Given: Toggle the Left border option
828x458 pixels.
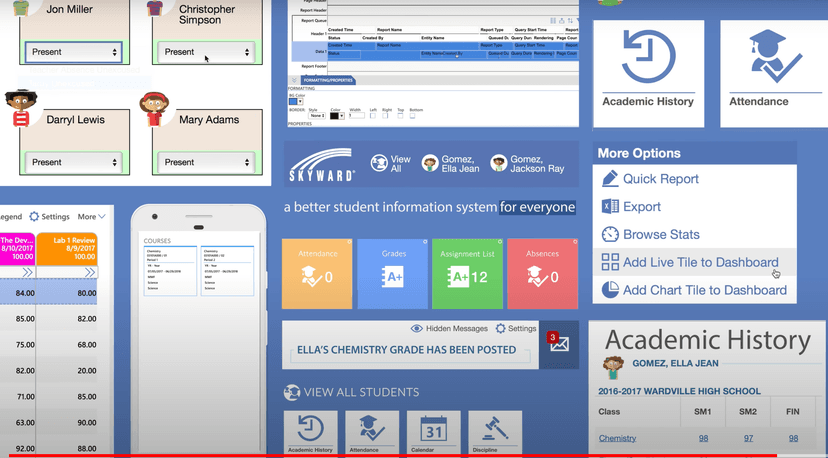Looking at the screenshot, I should tap(373, 115).
